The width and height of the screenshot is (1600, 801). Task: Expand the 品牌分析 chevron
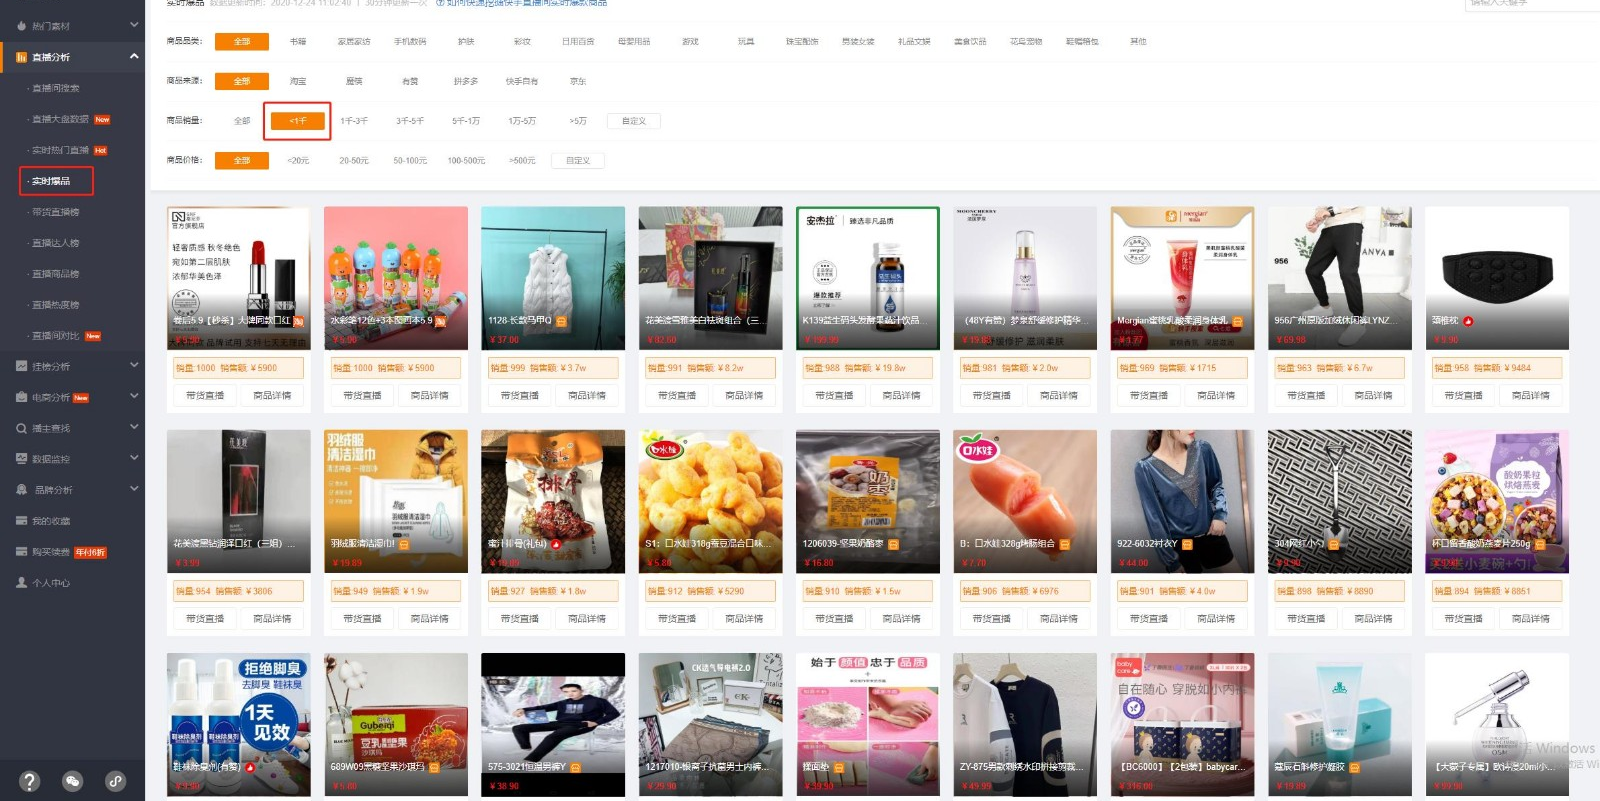pos(134,490)
